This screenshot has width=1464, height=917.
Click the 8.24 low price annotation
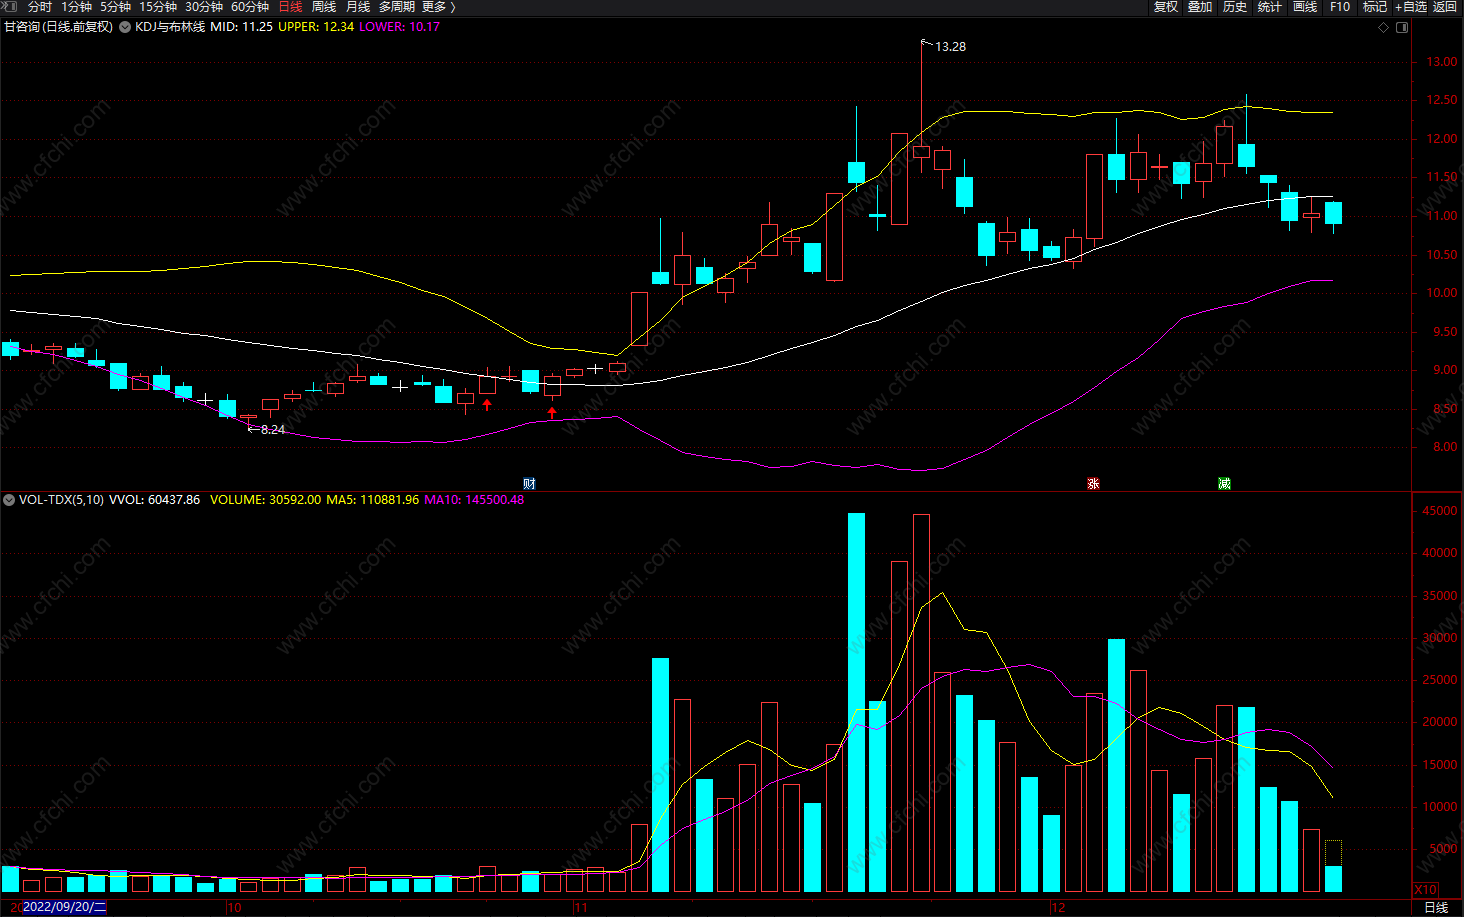point(272,430)
